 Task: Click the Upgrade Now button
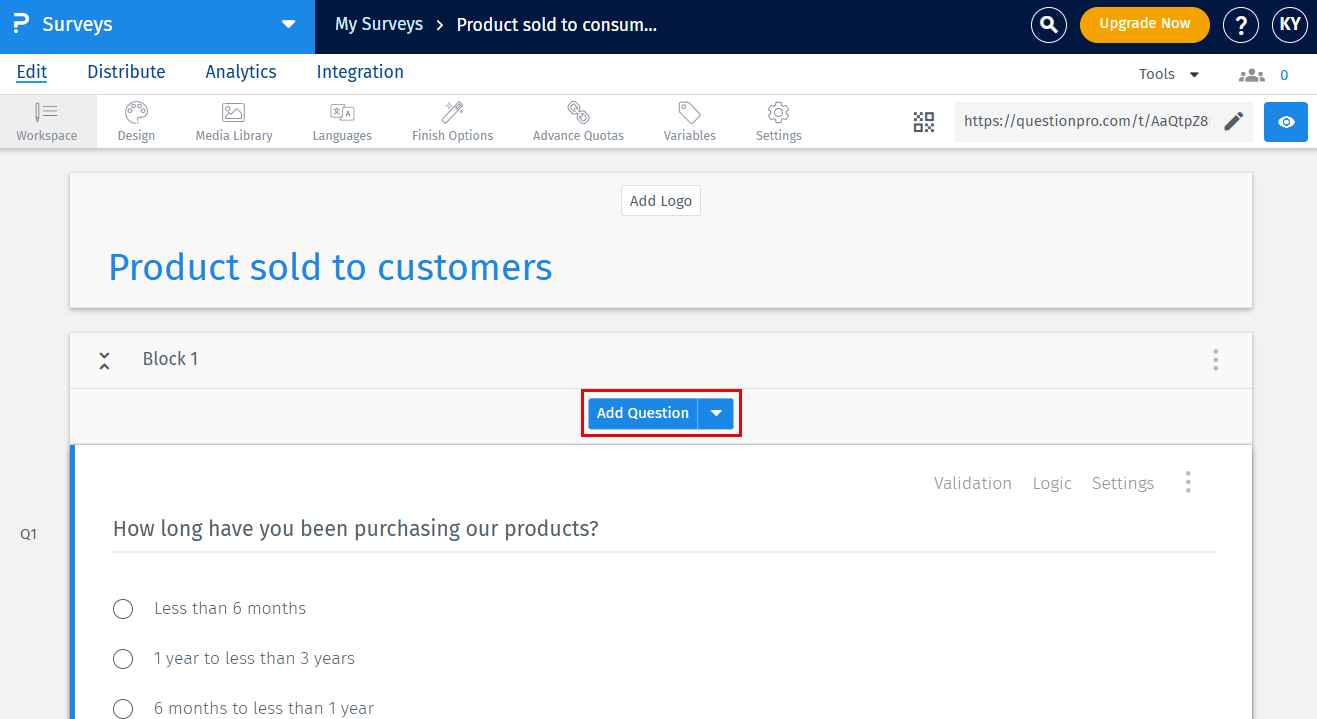pos(1144,24)
